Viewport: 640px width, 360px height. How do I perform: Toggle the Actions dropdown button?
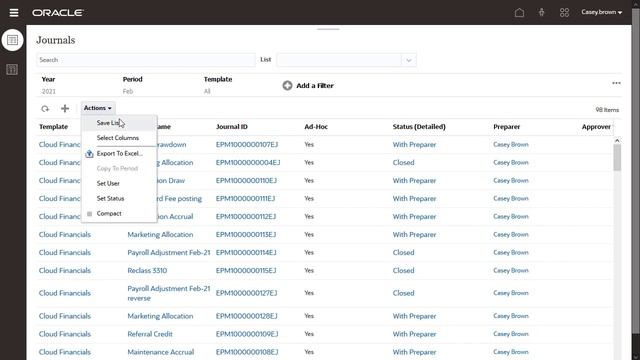pyautogui.click(x=98, y=108)
